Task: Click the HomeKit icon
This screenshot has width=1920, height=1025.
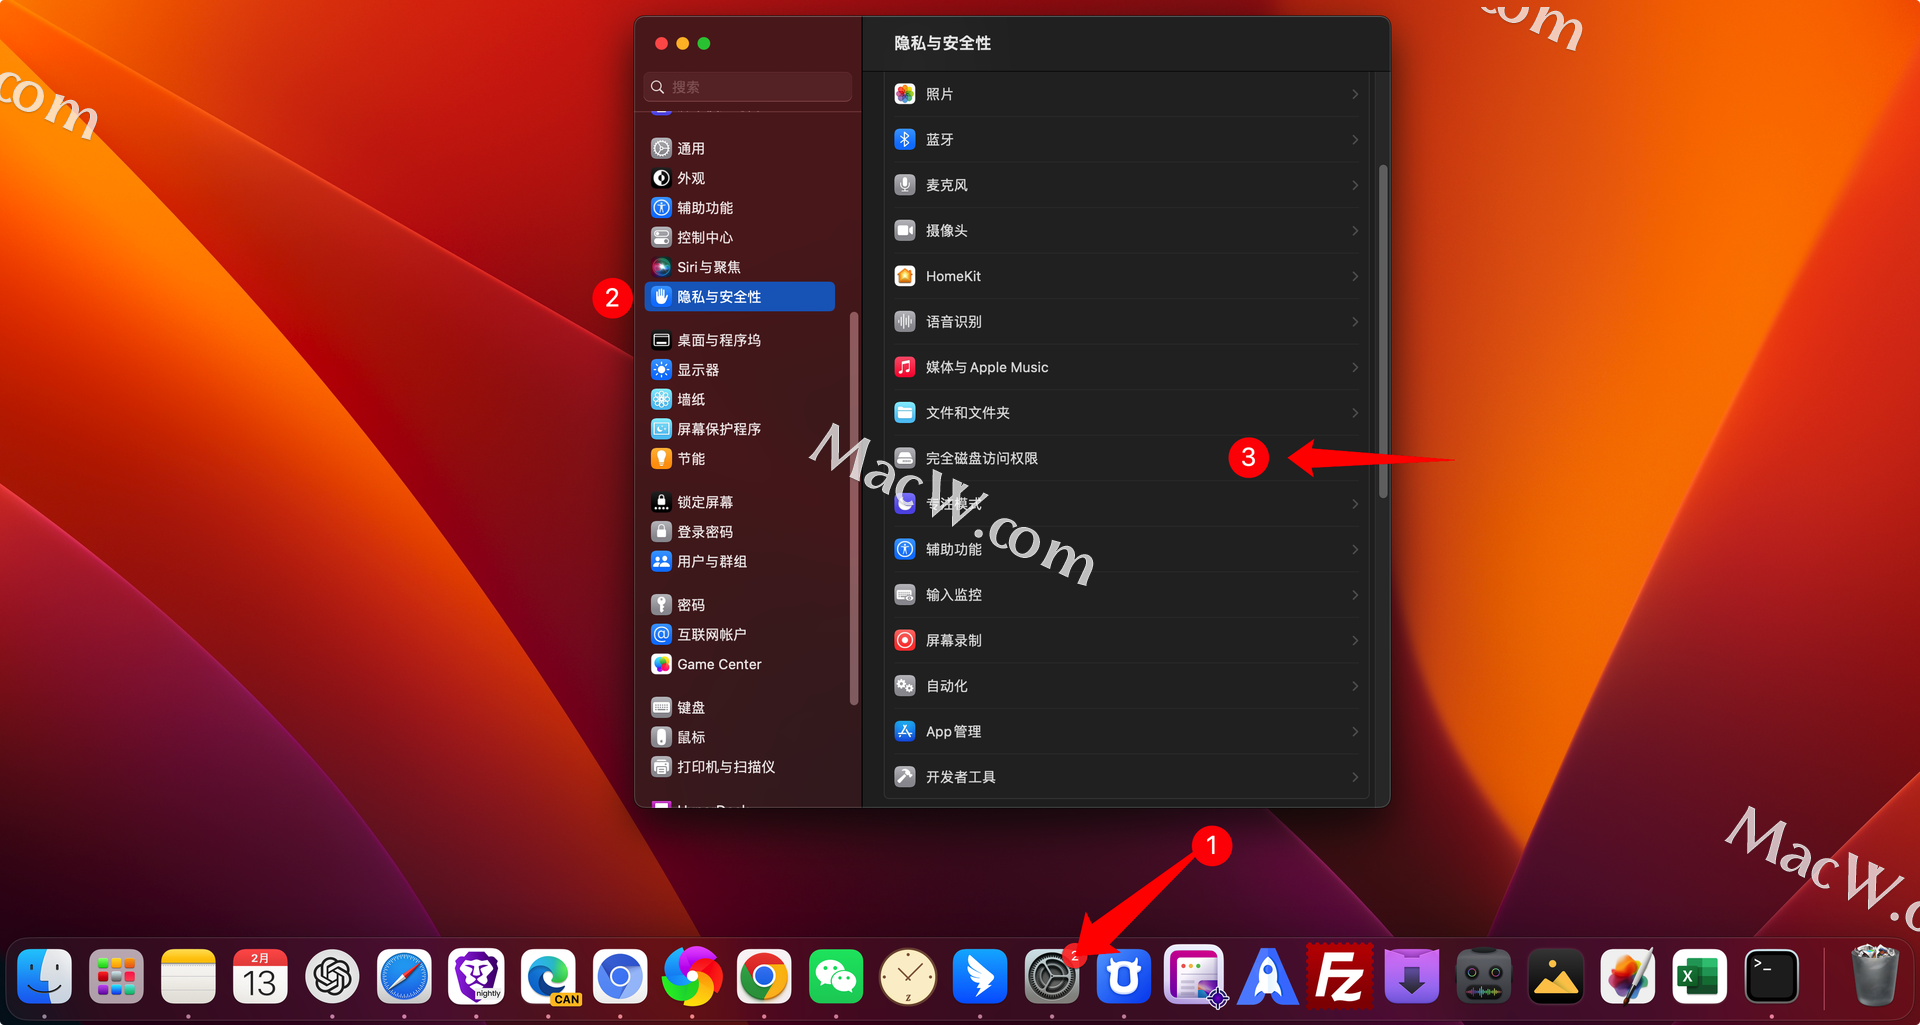Action: point(905,276)
